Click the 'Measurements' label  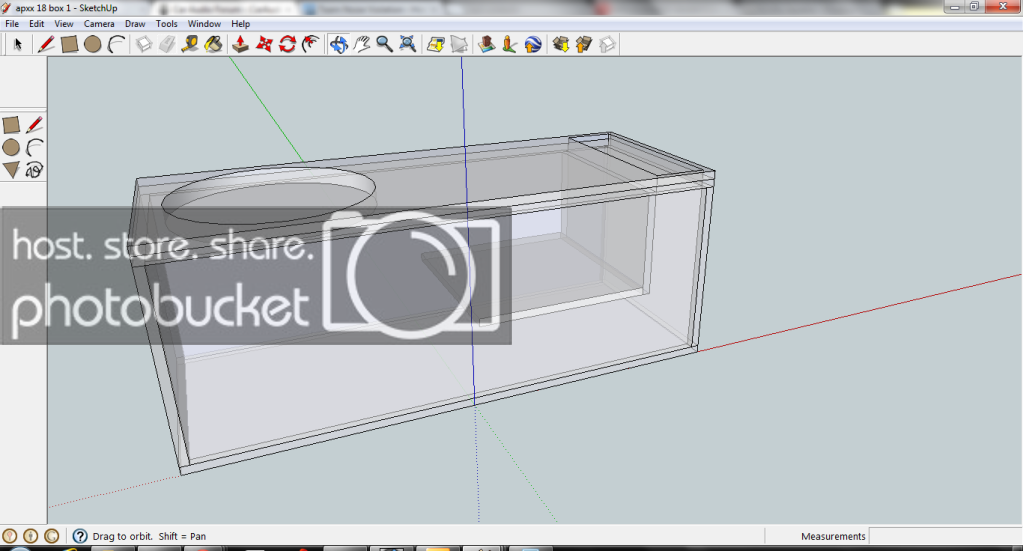point(833,536)
